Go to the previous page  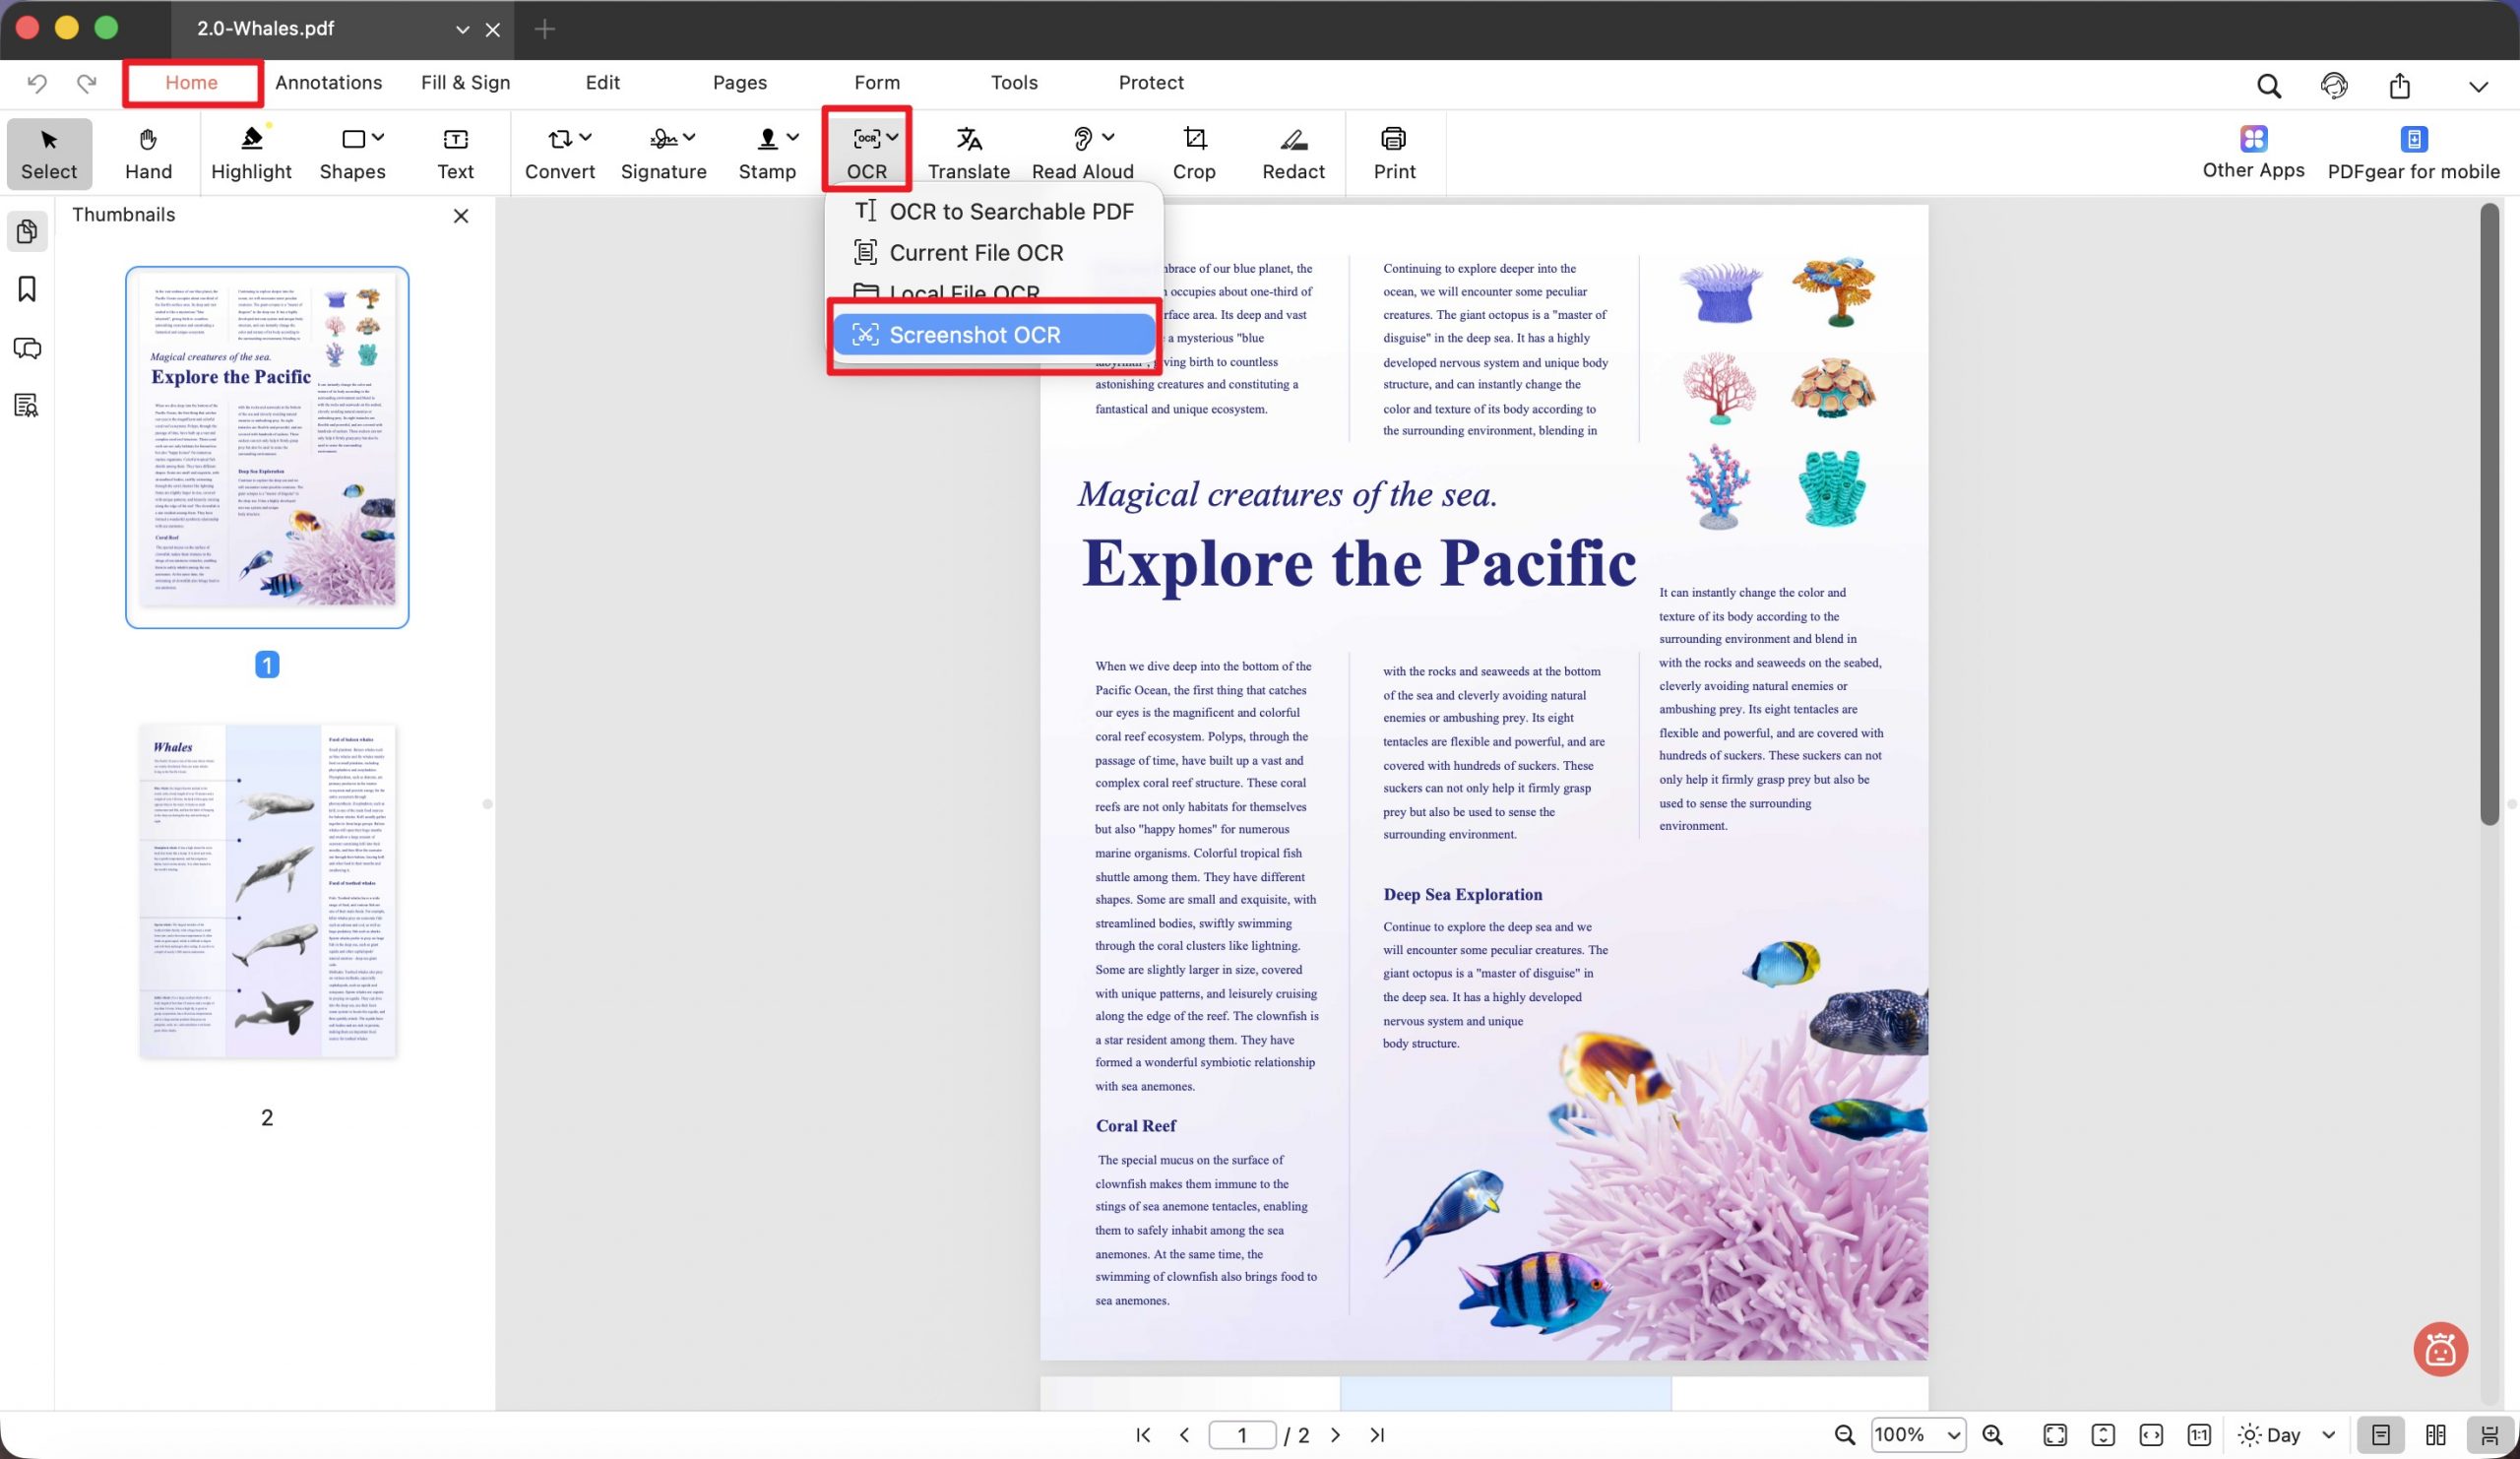pyautogui.click(x=1184, y=1435)
